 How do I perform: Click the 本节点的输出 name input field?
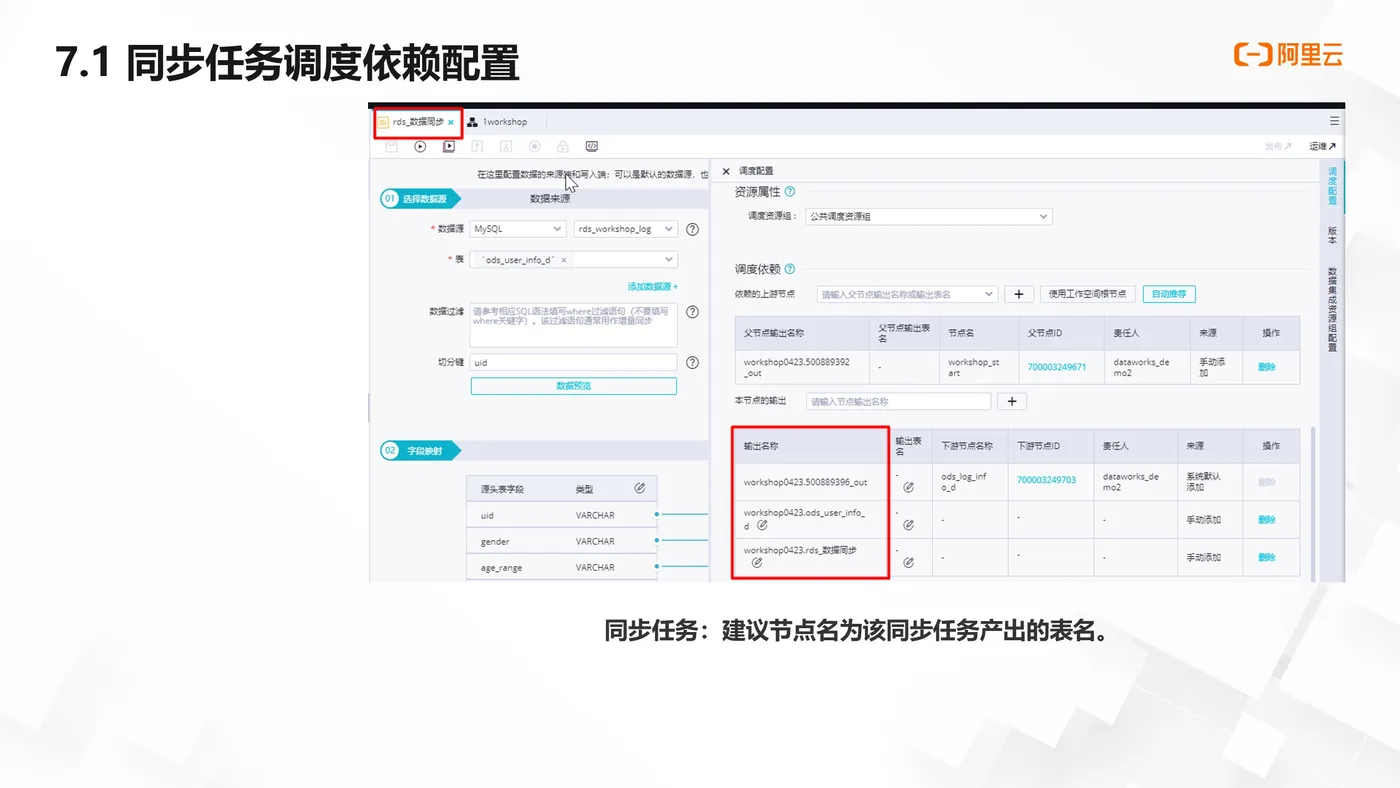click(898, 401)
